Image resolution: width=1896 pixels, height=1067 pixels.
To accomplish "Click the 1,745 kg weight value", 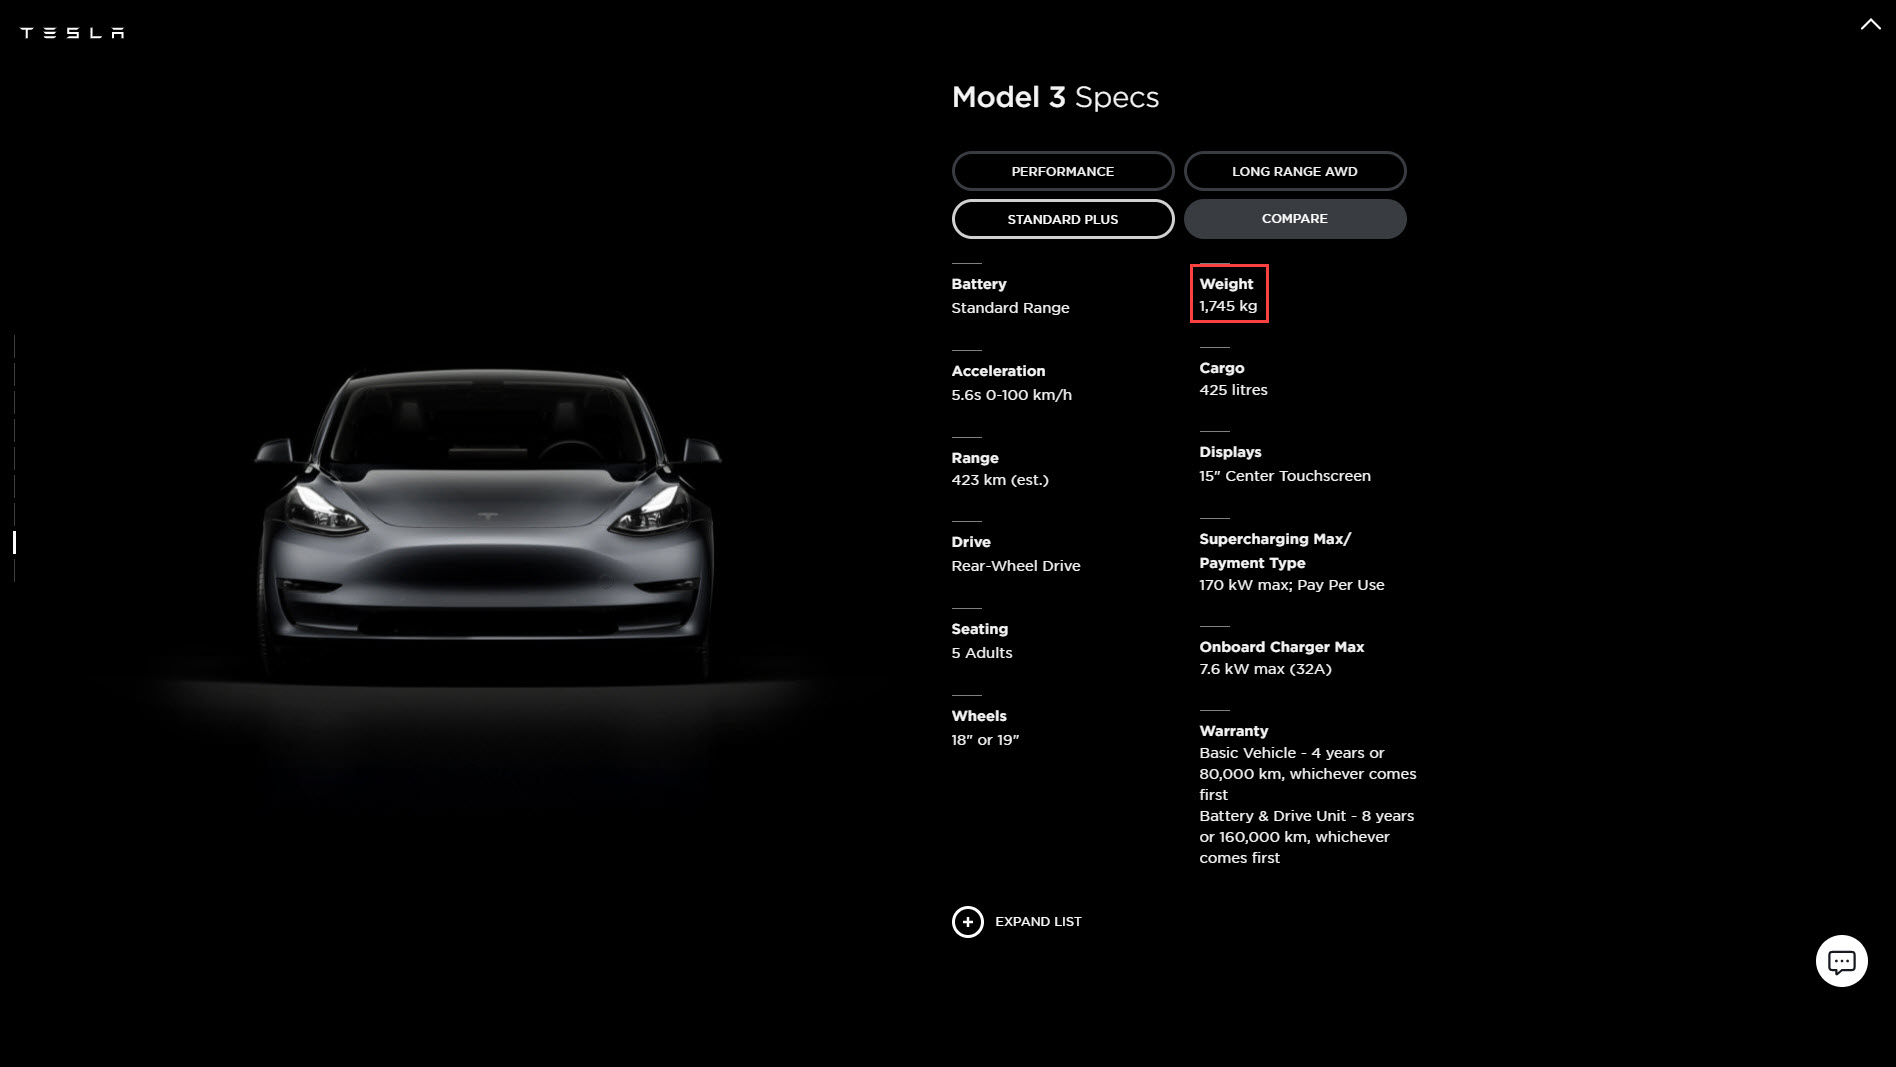I will click(x=1228, y=306).
